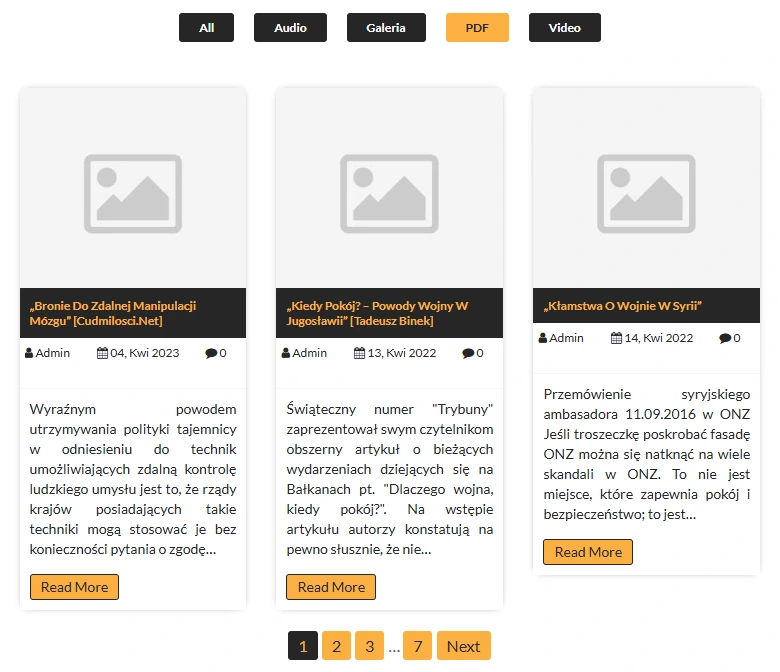
Task: Jump to page 7 of the results
Action: 417,646
